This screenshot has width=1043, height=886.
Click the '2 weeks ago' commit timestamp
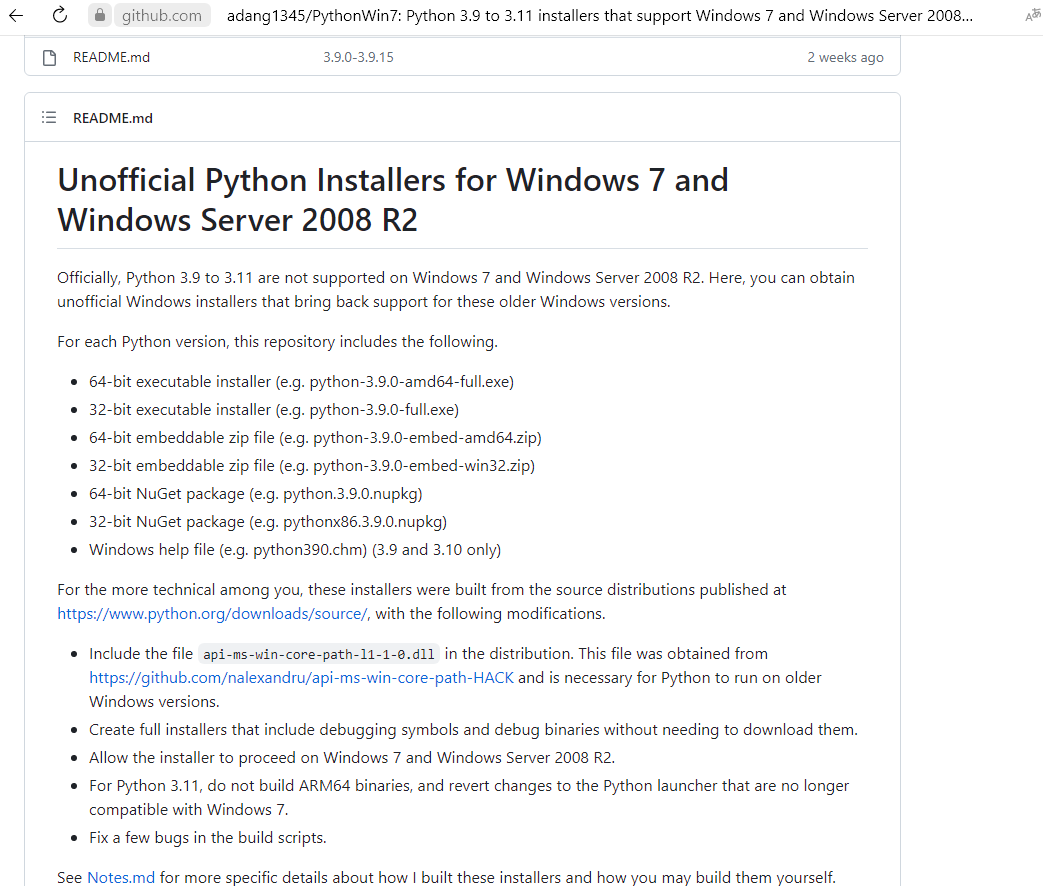[845, 58]
